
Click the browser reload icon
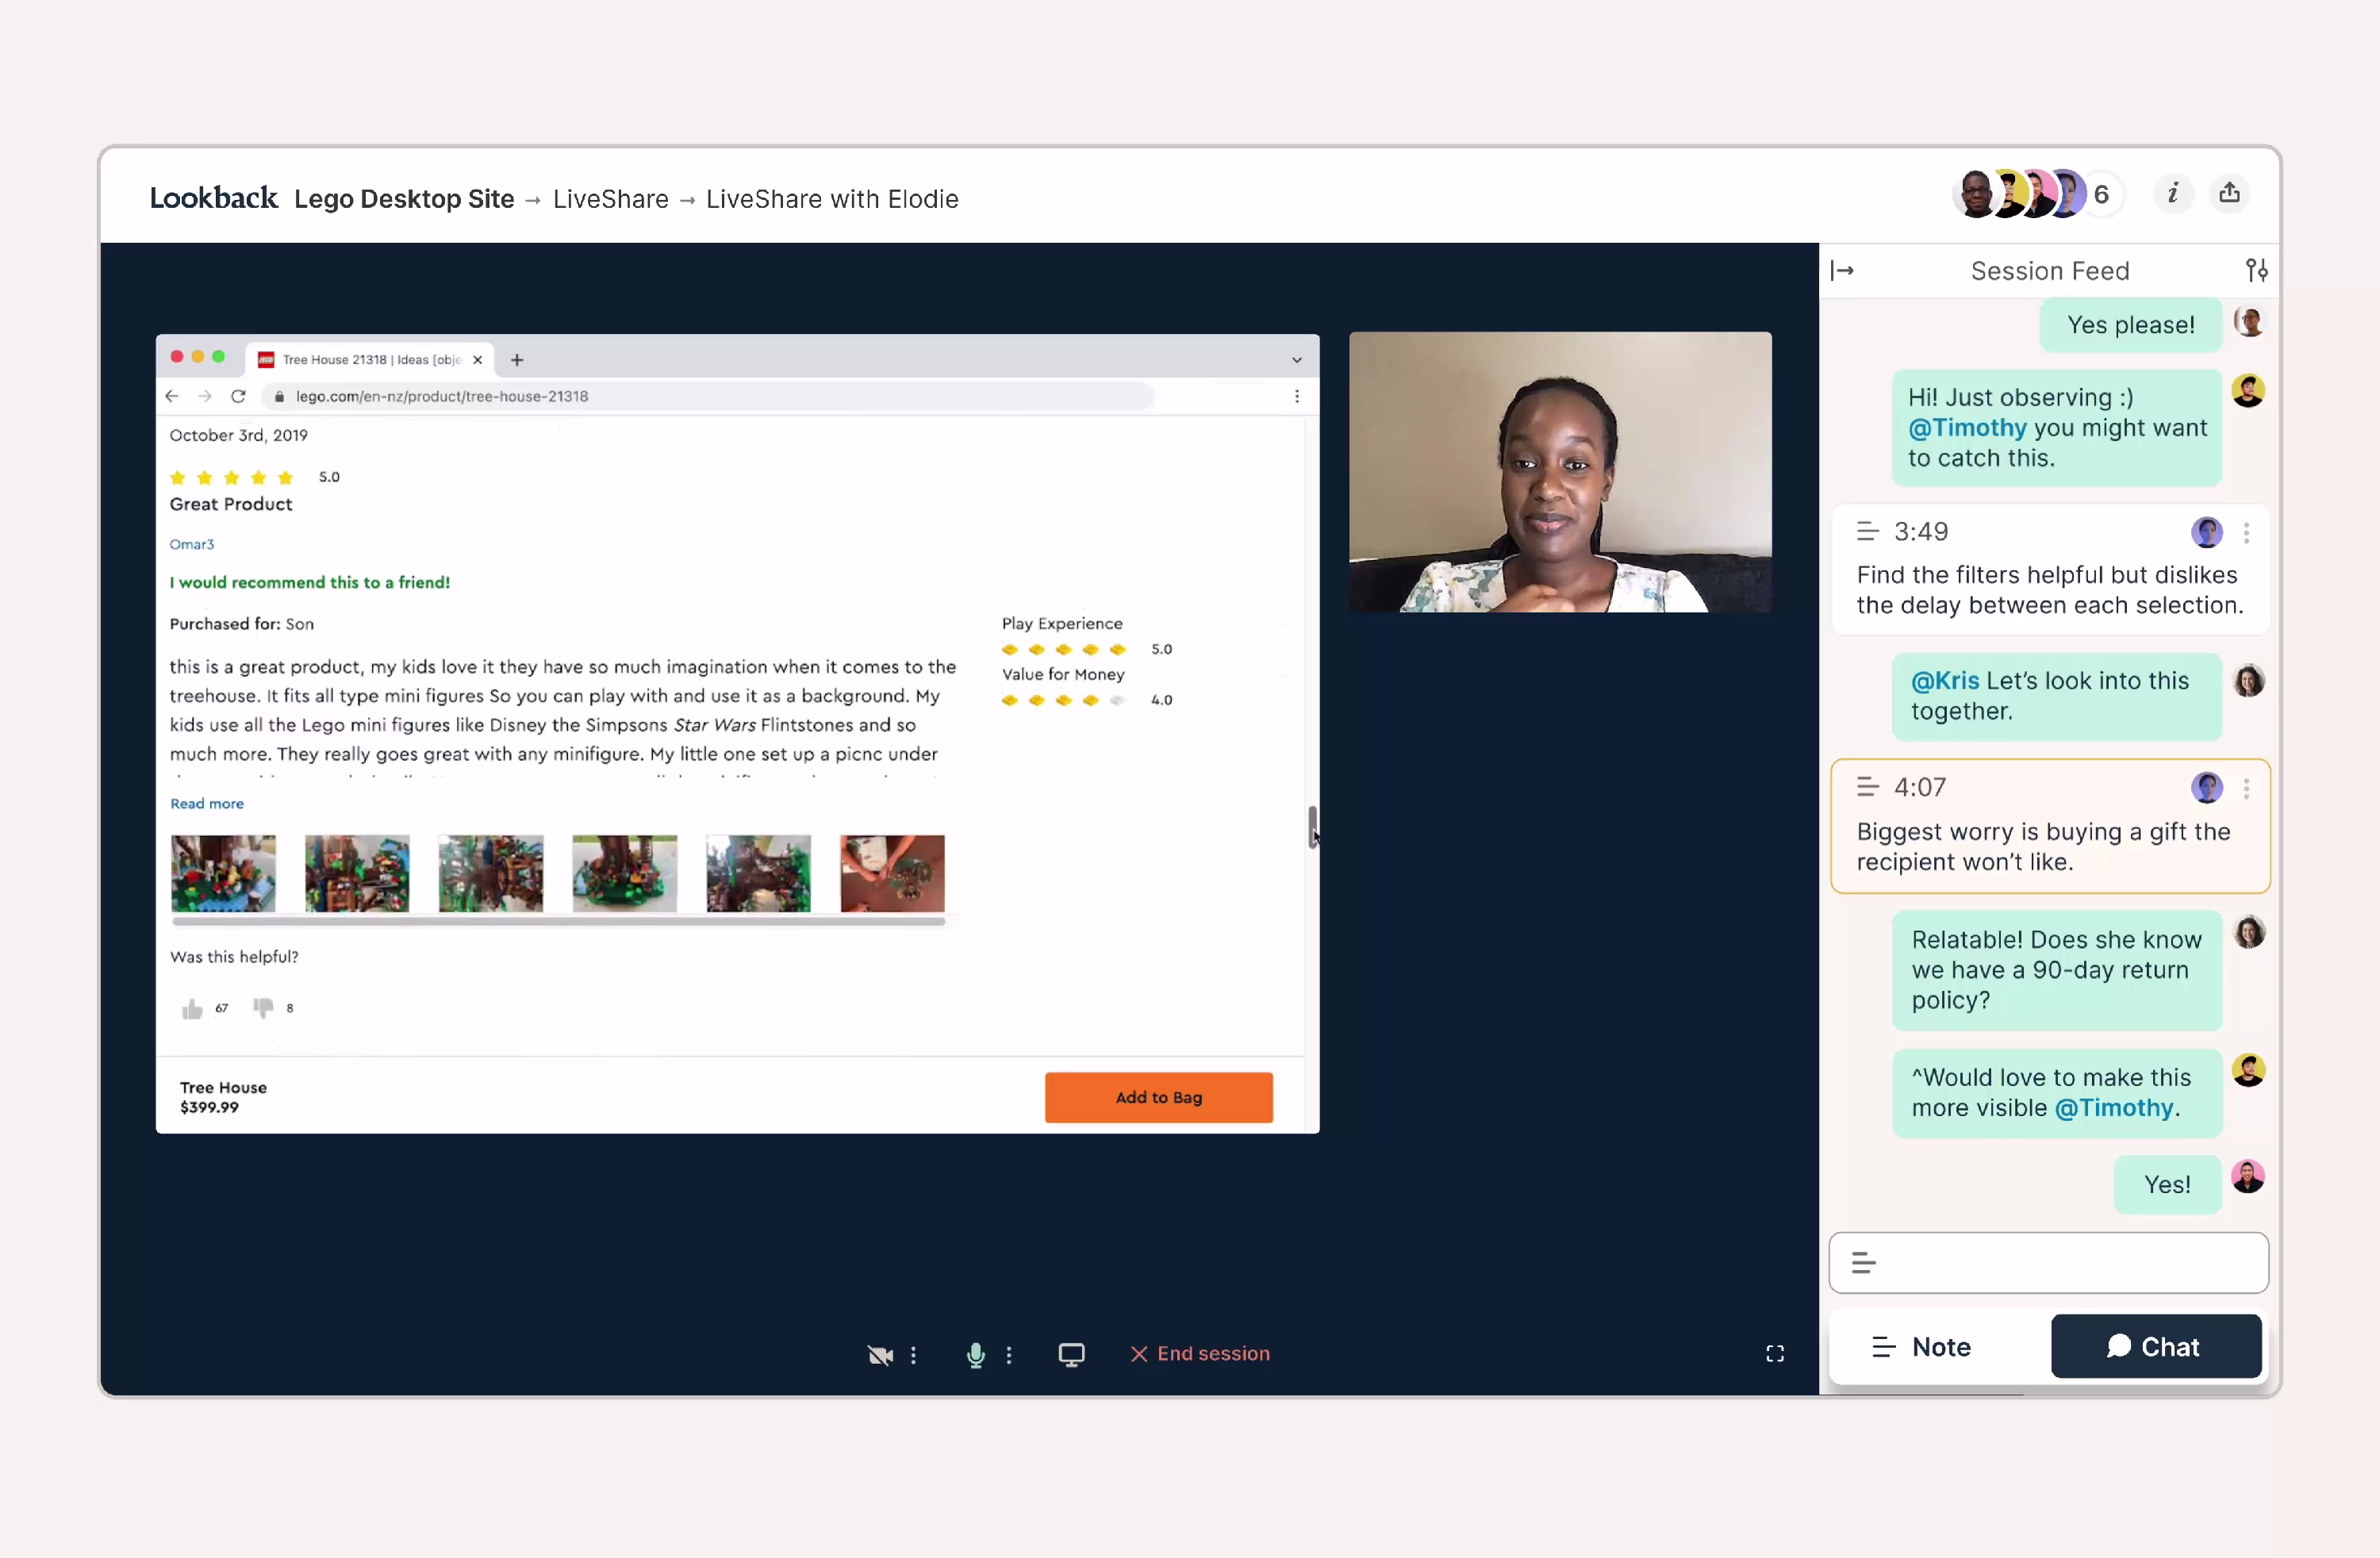pyautogui.click(x=238, y=396)
